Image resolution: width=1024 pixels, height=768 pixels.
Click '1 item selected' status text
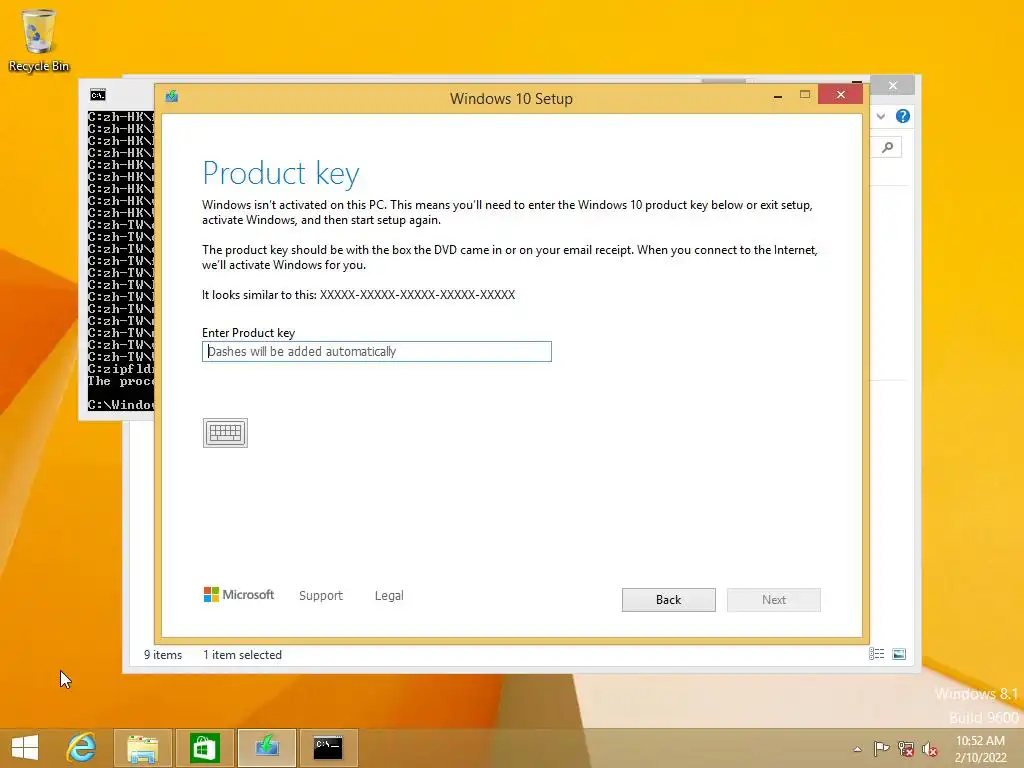(242, 654)
